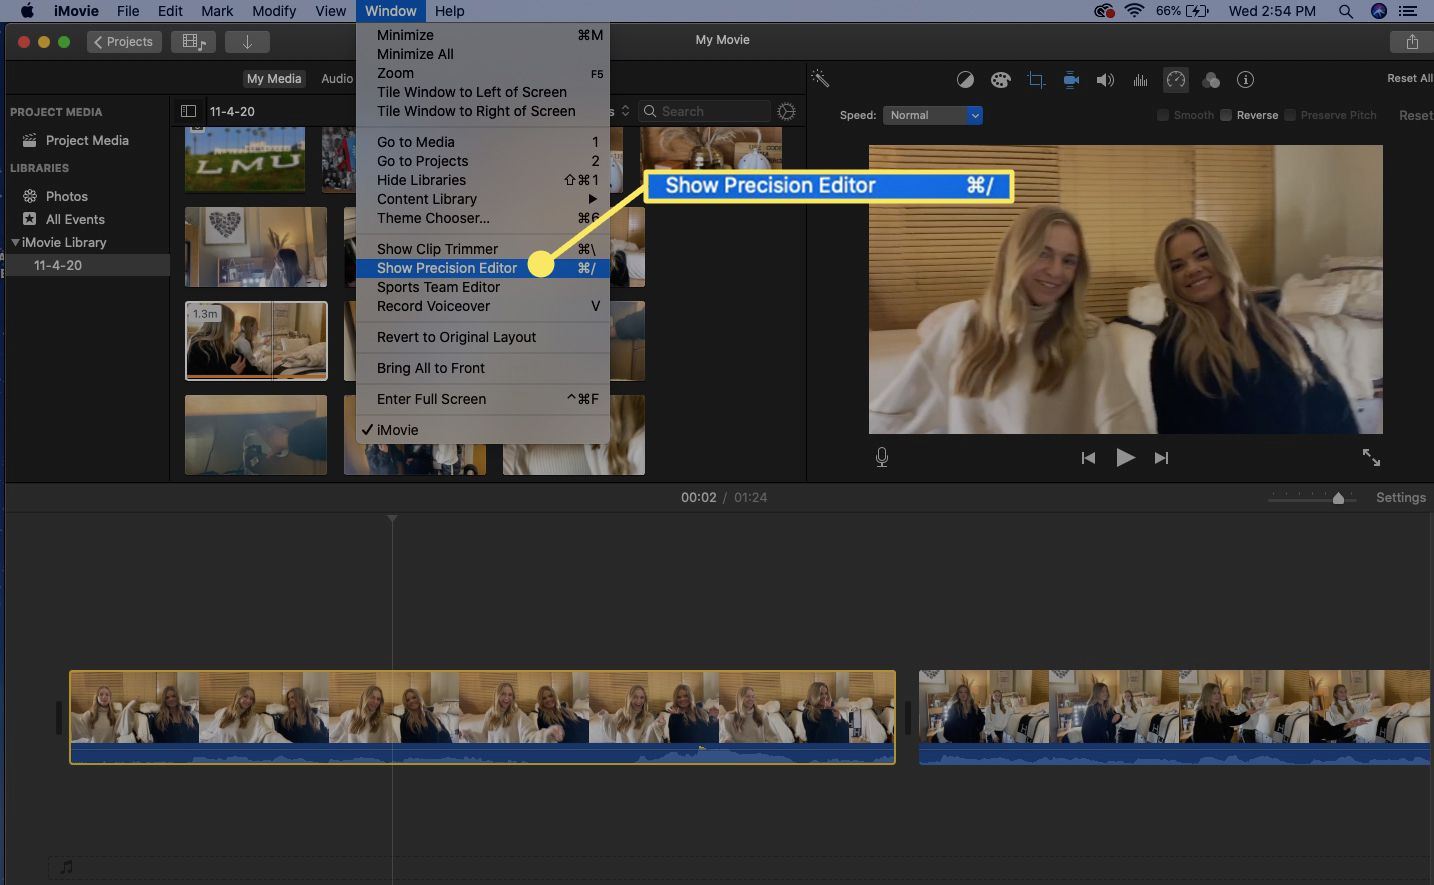Screen dimensions: 1434x885
Task: Open noise reduction and equalizer tool
Action: [x=1140, y=80]
